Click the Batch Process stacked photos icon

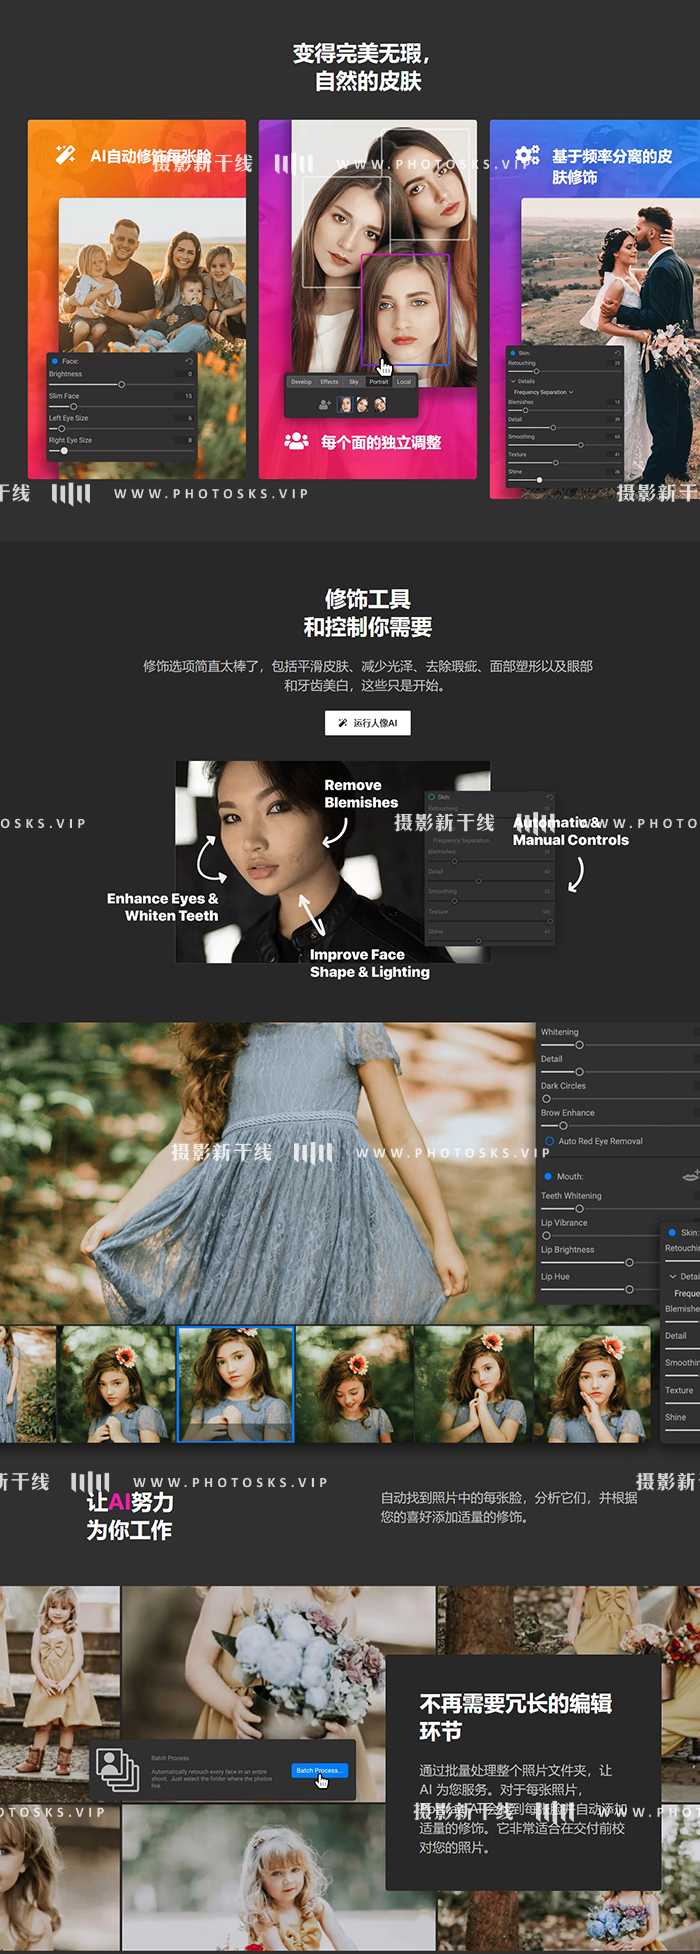117,1769
